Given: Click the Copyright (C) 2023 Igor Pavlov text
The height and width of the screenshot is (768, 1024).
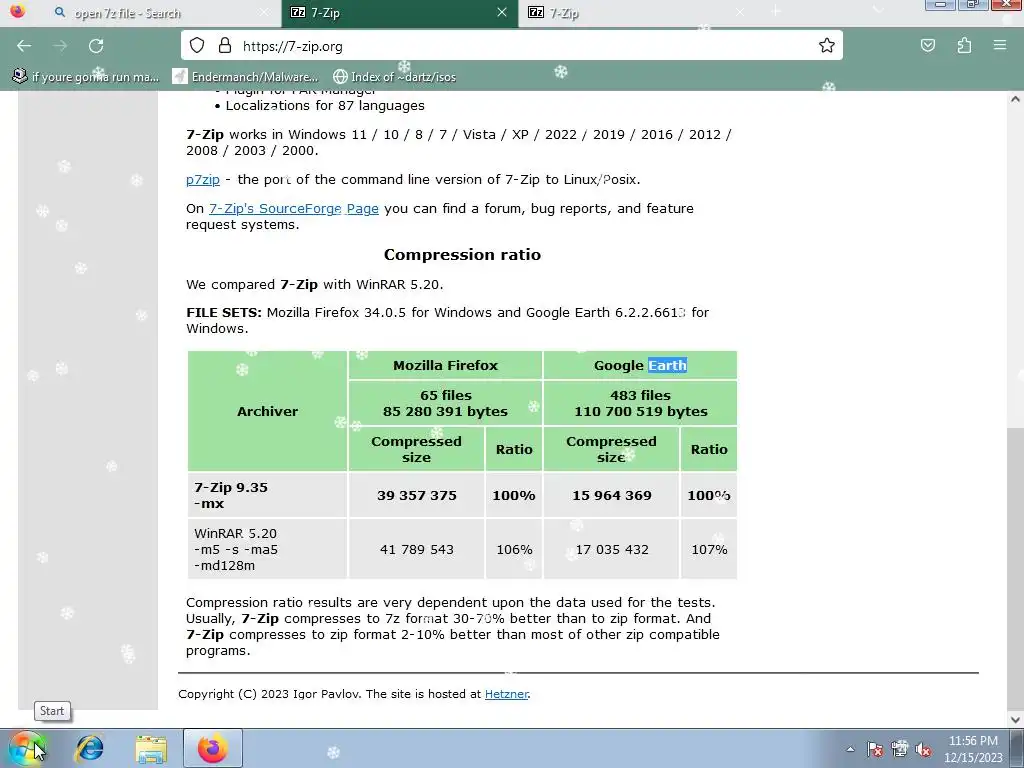Looking at the screenshot, I should pyautogui.click(x=269, y=694).
